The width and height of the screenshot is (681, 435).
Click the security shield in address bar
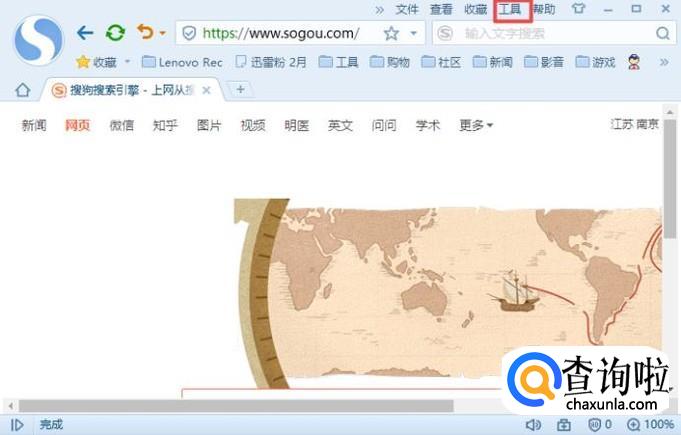[189, 33]
